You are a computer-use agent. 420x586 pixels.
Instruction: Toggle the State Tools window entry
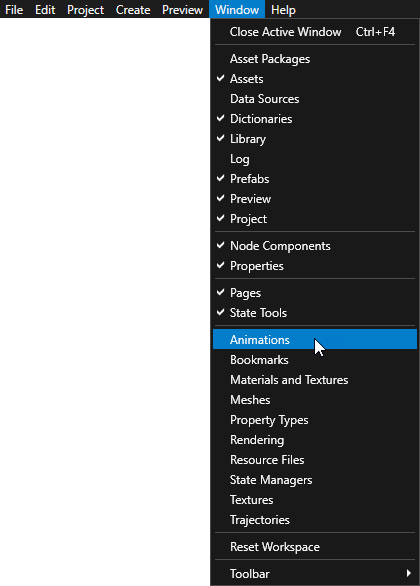click(x=315, y=313)
